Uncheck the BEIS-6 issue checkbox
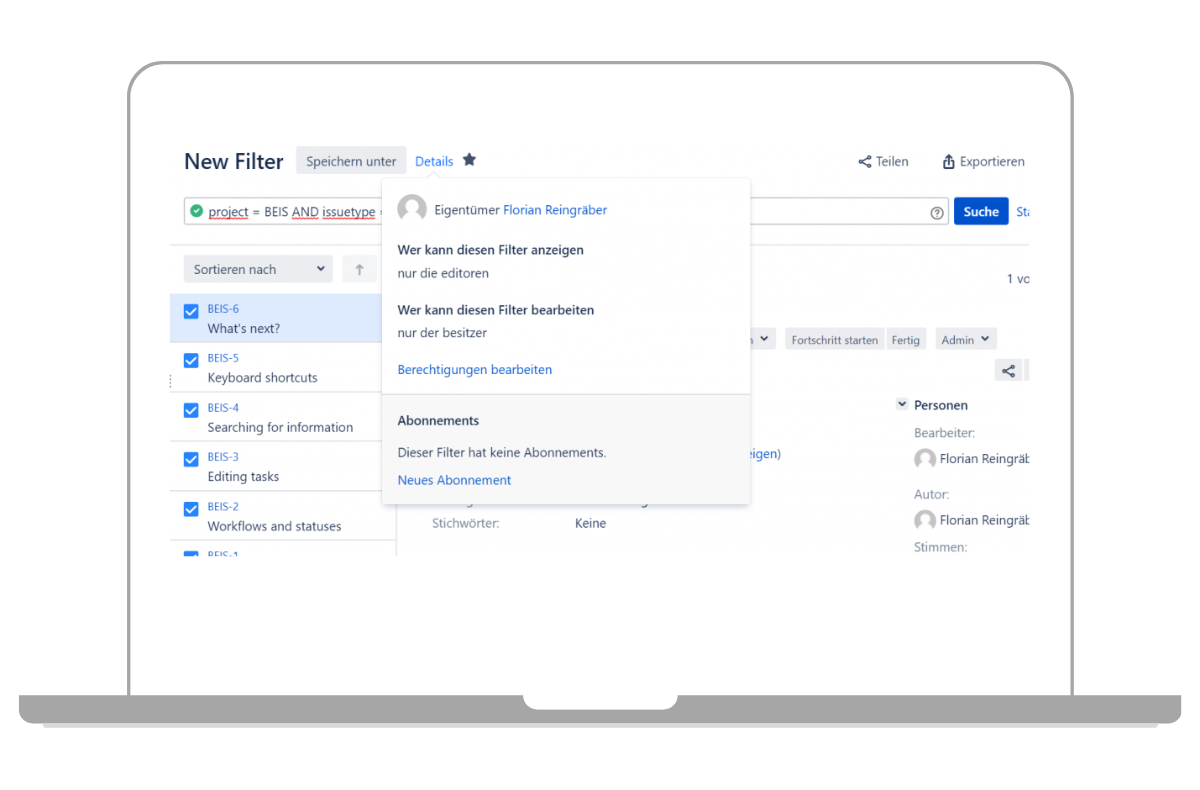Screen dimensions: 1200x790 190,310
